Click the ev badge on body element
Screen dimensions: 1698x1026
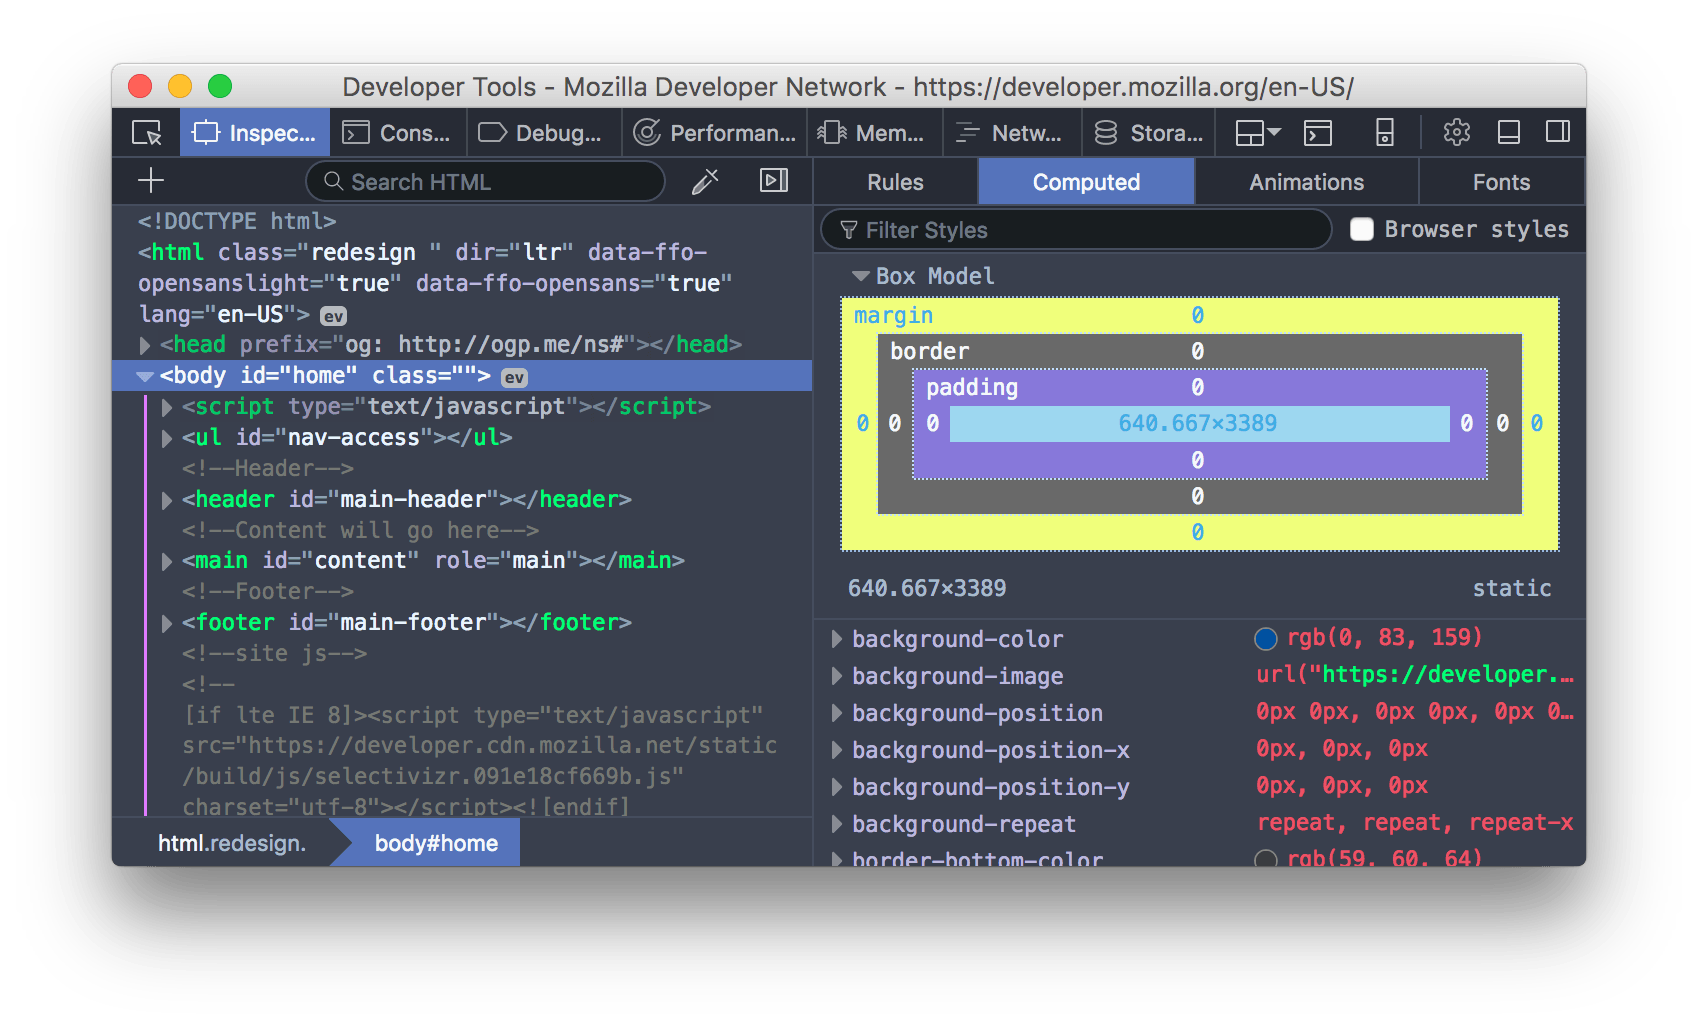(x=514, y=377)
